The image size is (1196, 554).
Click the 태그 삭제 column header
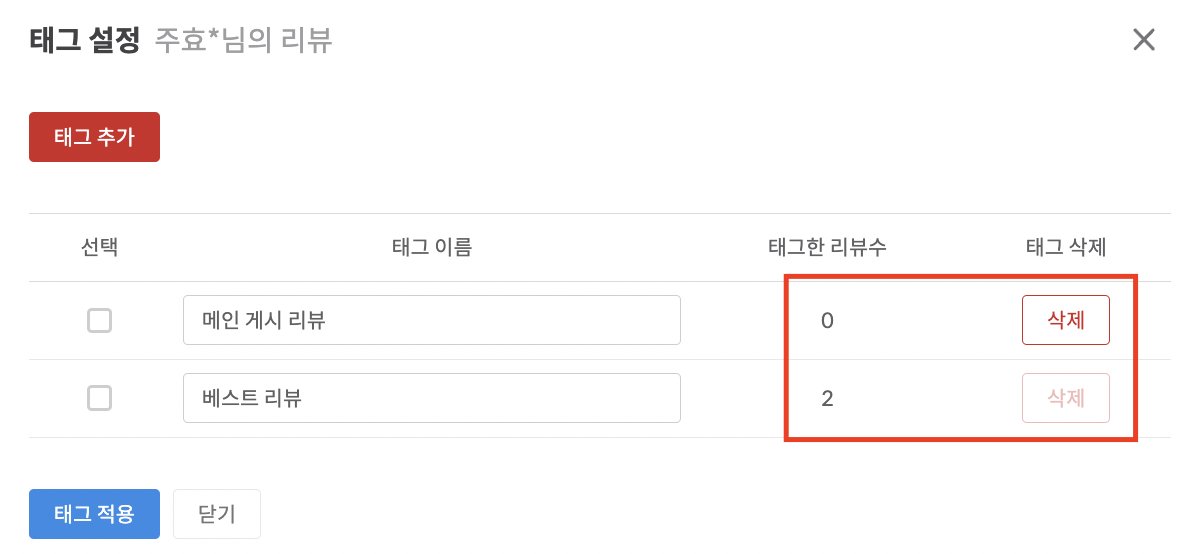click(x=1065, y=247)
